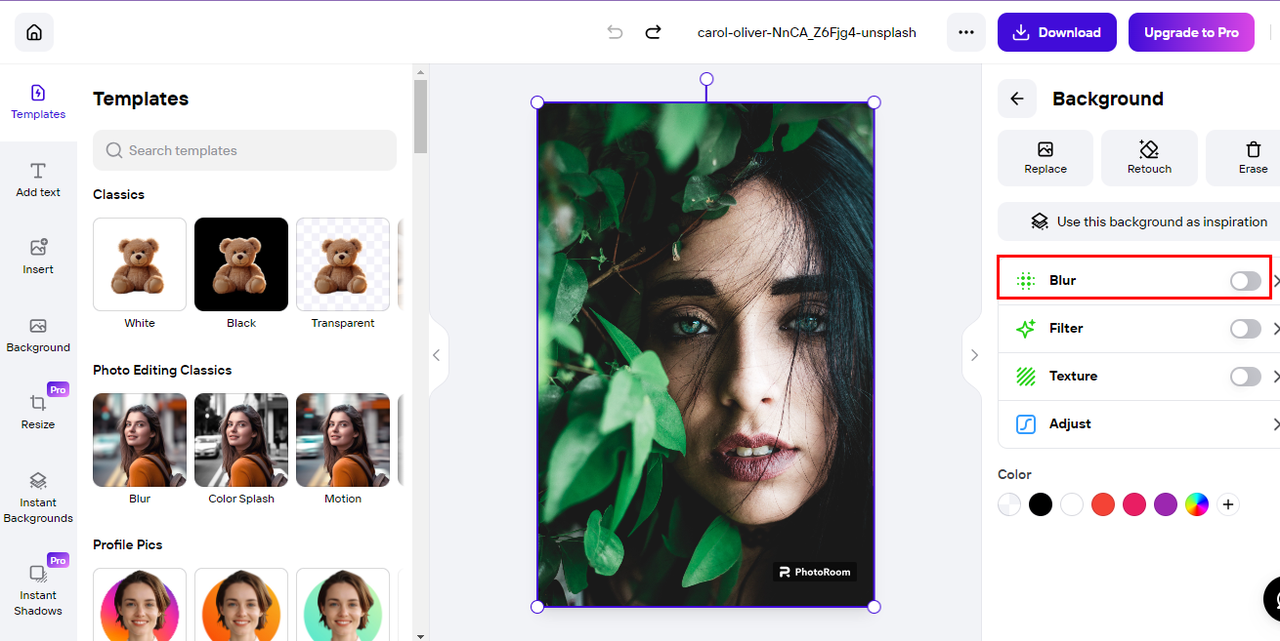This screenshot has width=1280, height=641.
Task: Add a custom color with plus
Action: (1228, 505)
